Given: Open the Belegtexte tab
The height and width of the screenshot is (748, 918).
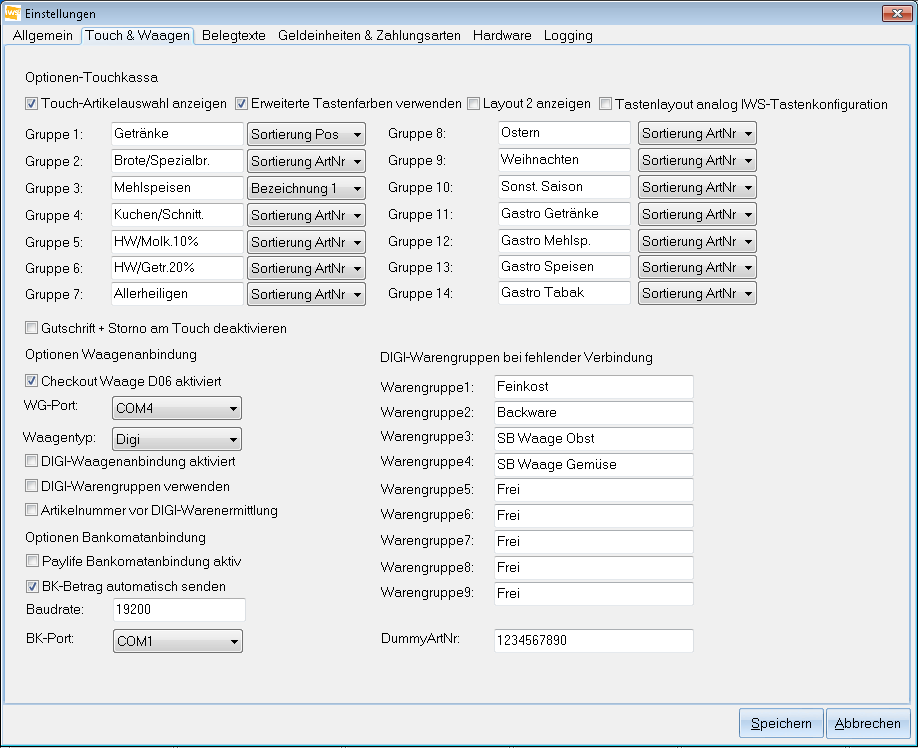Looking at the screenshot, I should [234, 36].
